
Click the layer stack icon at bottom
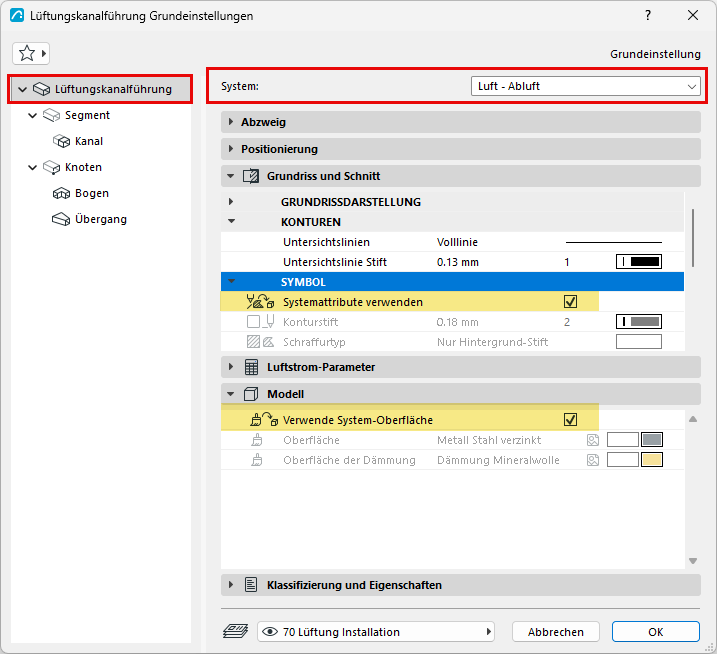235,632
